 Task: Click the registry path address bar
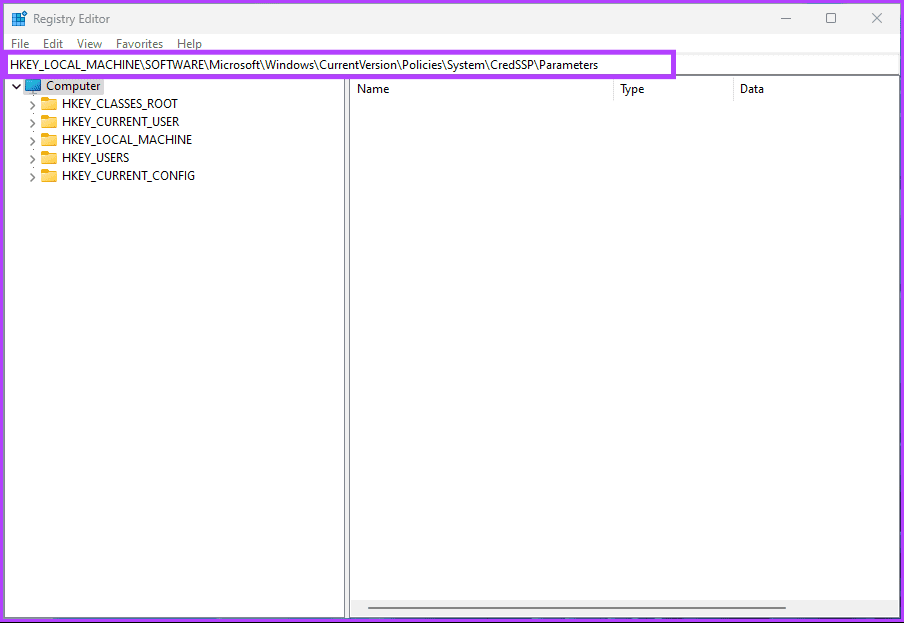(340, 65)
